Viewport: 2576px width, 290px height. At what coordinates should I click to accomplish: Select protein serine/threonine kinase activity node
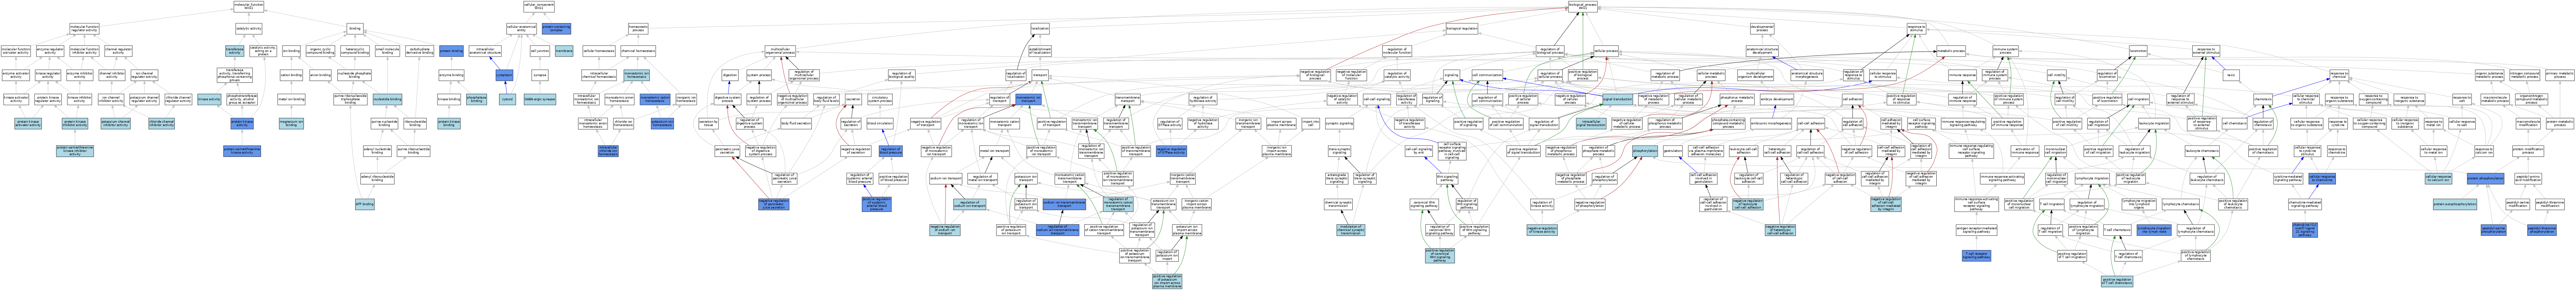(241, 151)
